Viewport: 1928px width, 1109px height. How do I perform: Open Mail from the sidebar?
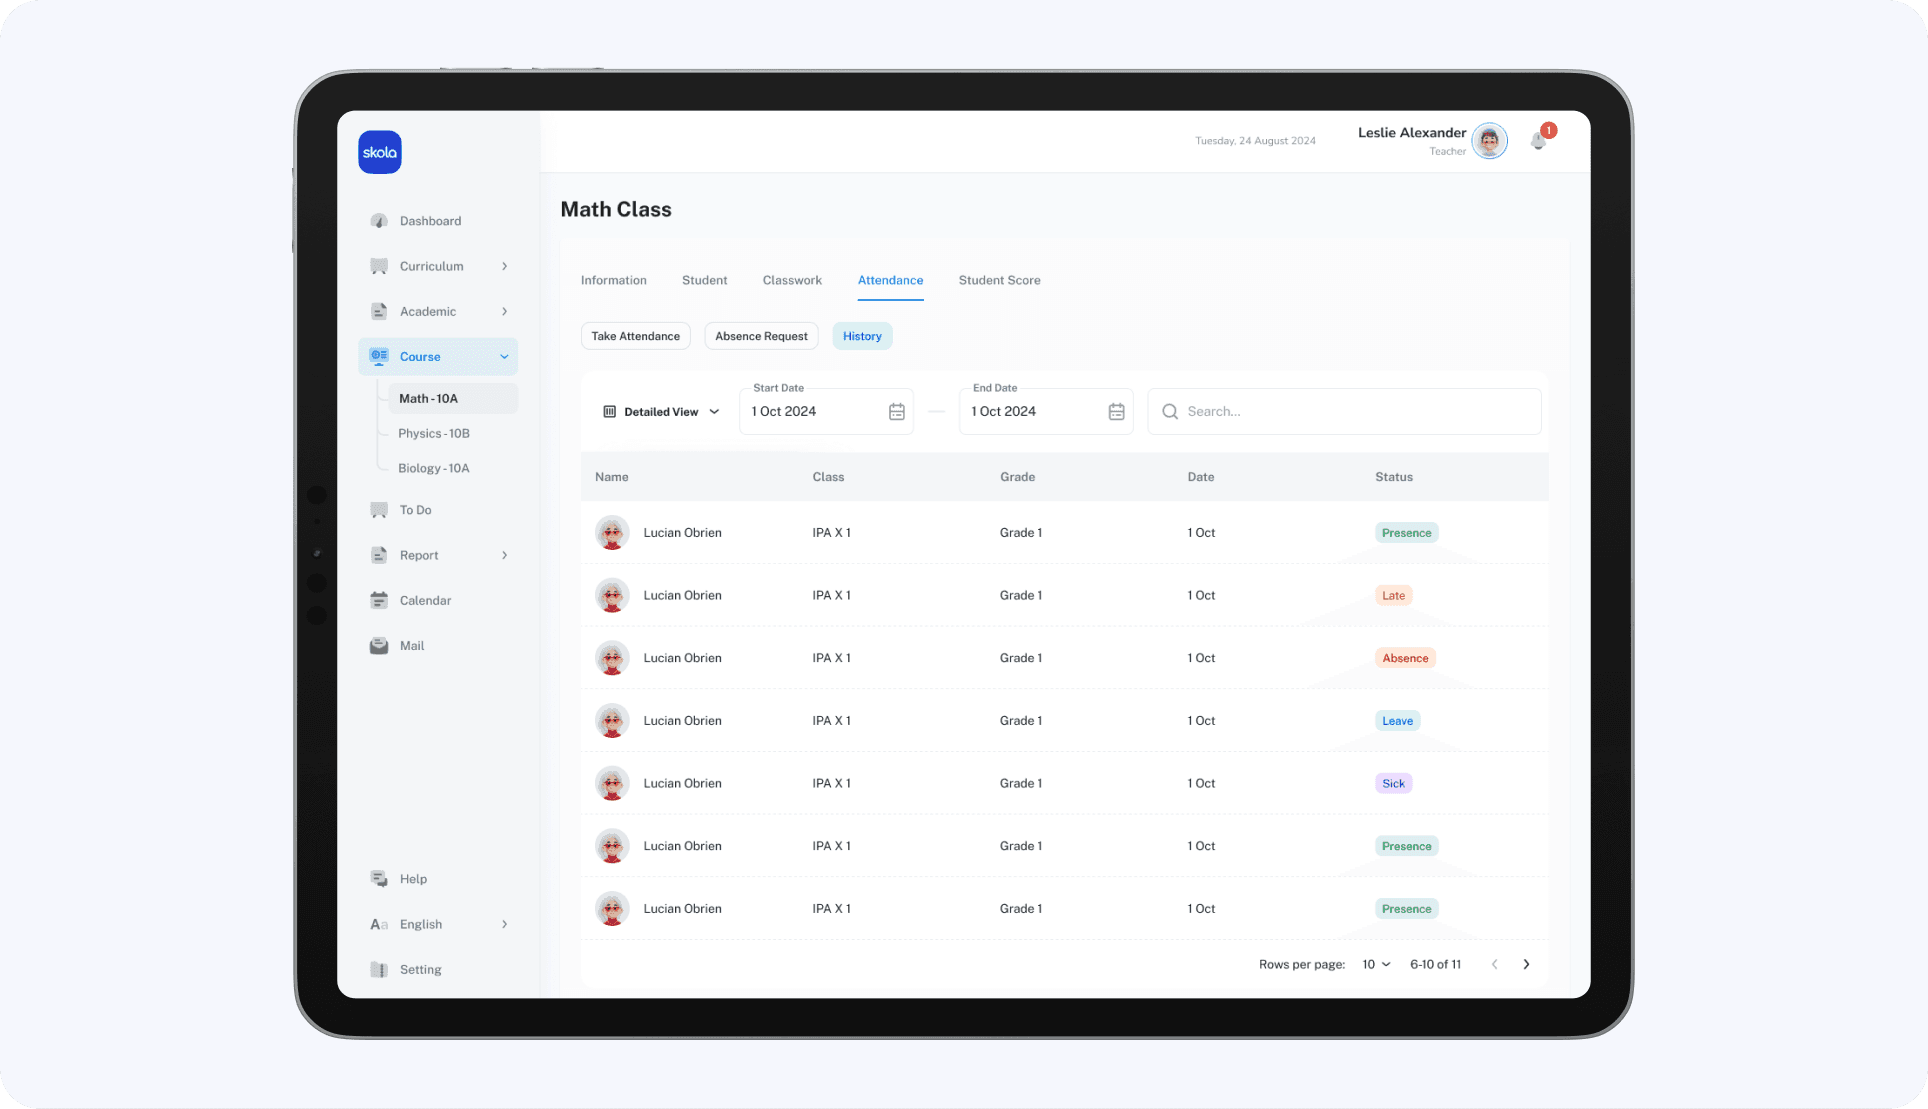(411, 646)
